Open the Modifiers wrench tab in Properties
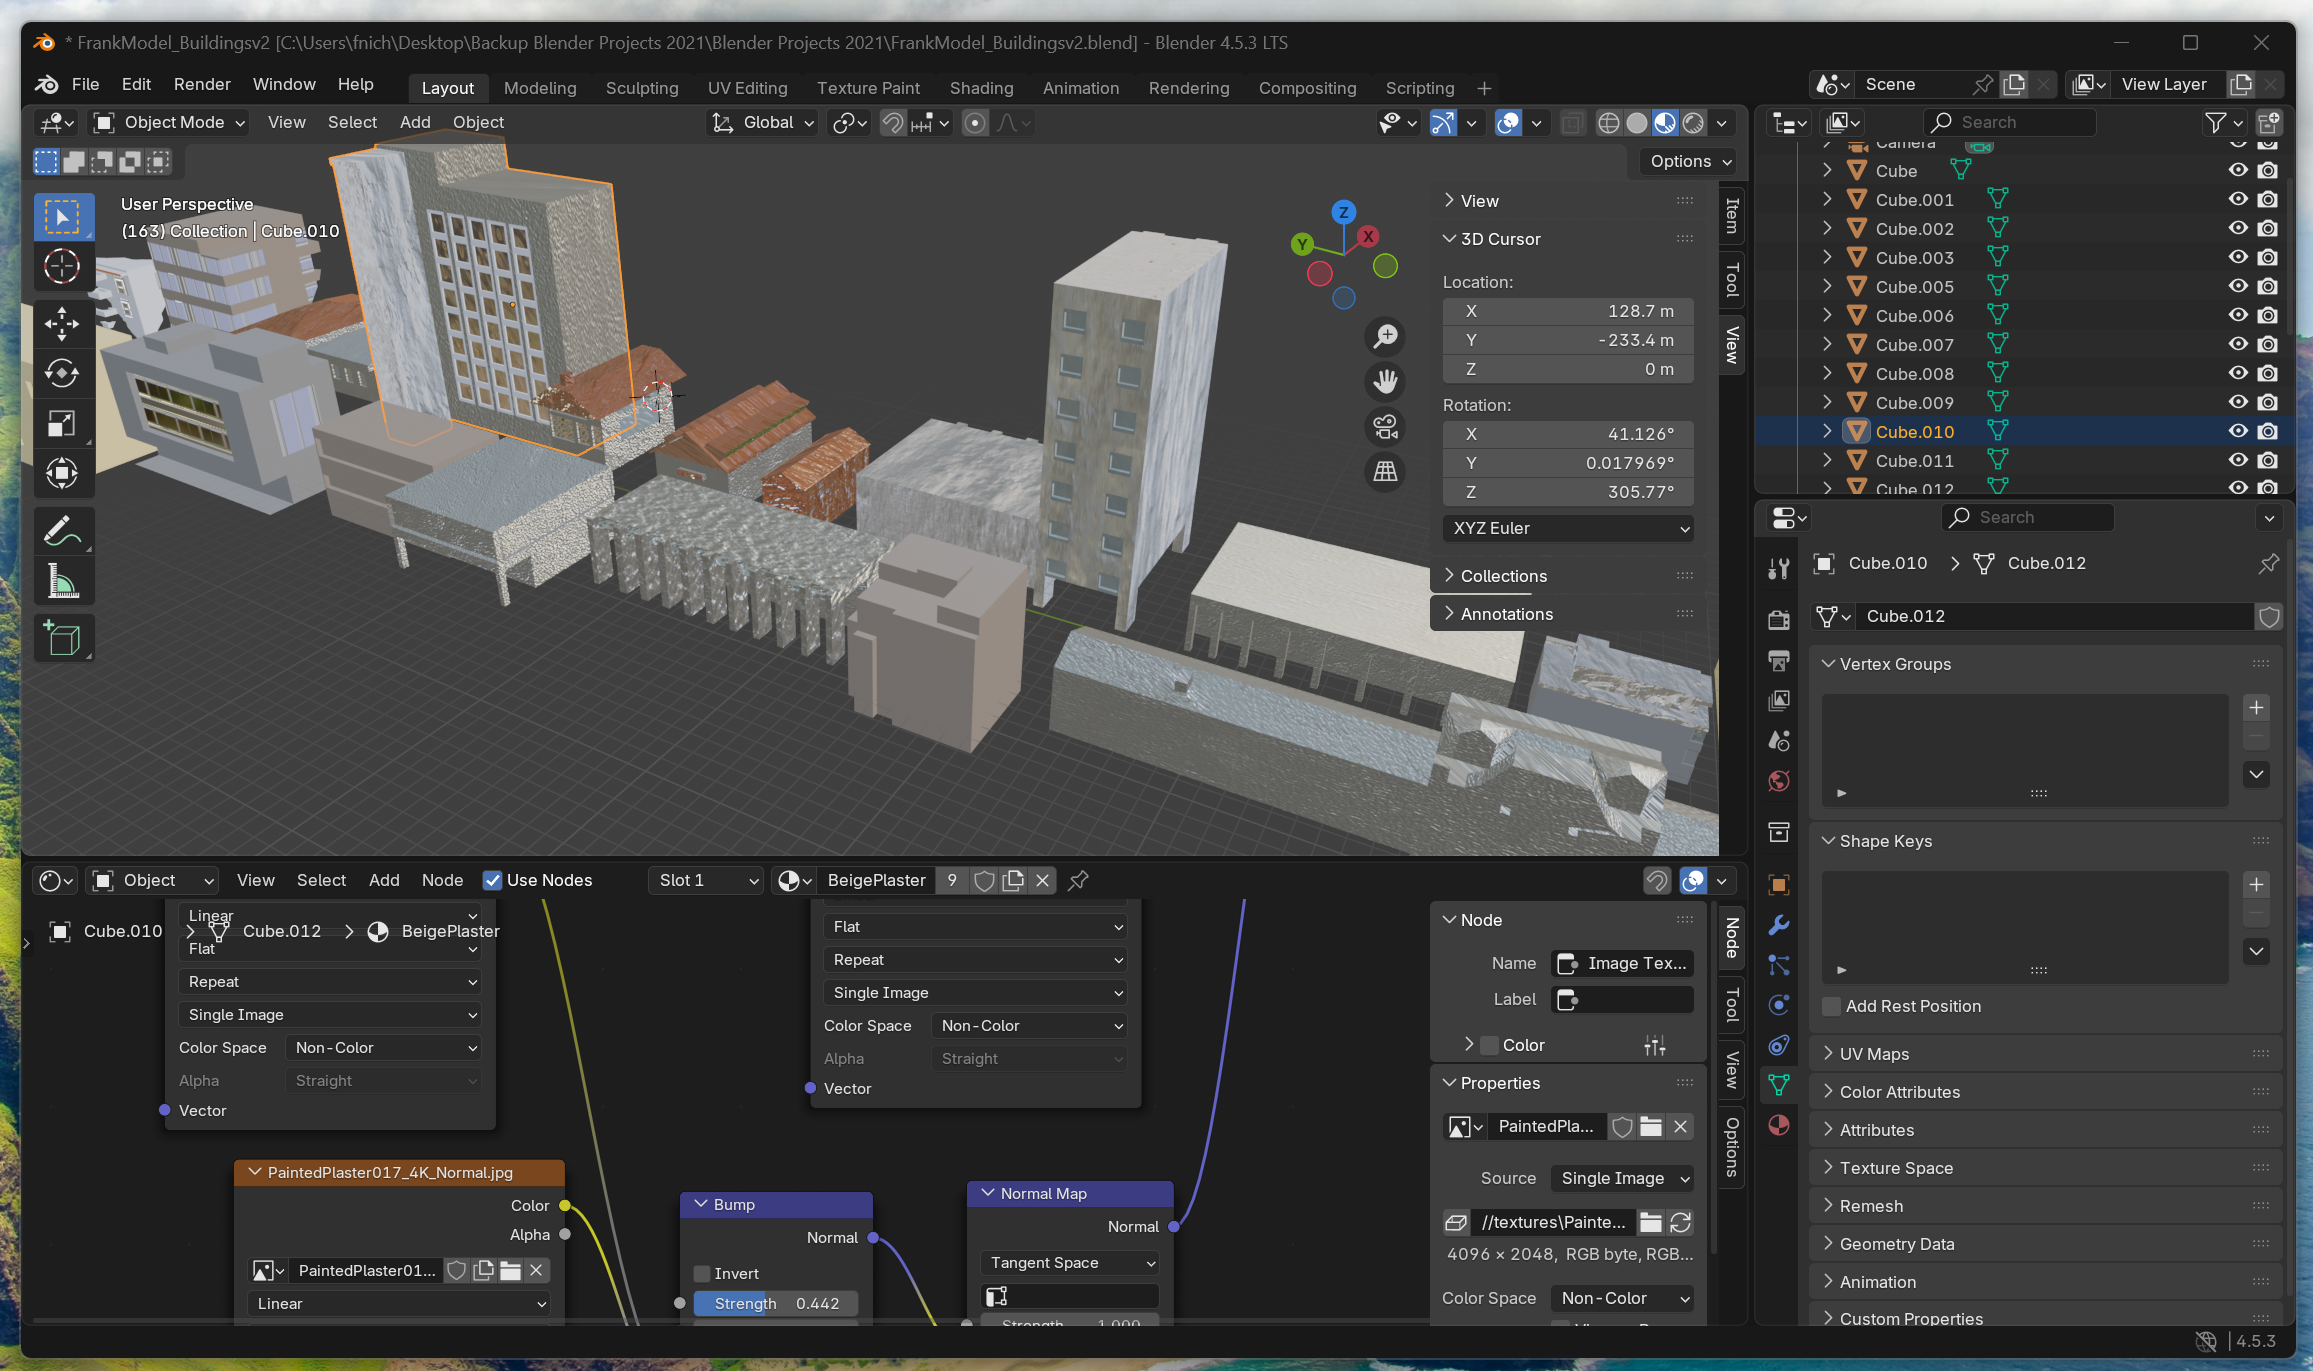2313x1371 pixels. [x=1778, y=925]
